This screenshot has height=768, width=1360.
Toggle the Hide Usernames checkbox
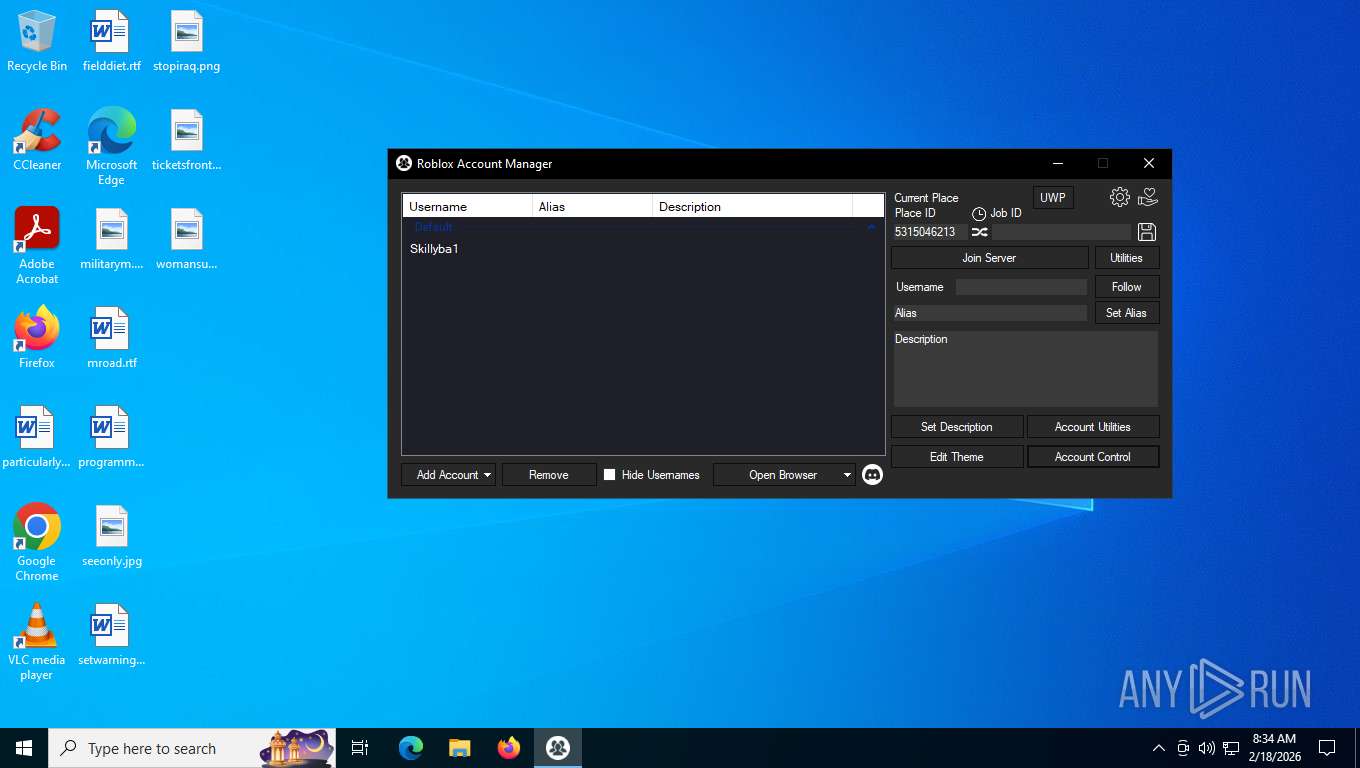(609, 475)
